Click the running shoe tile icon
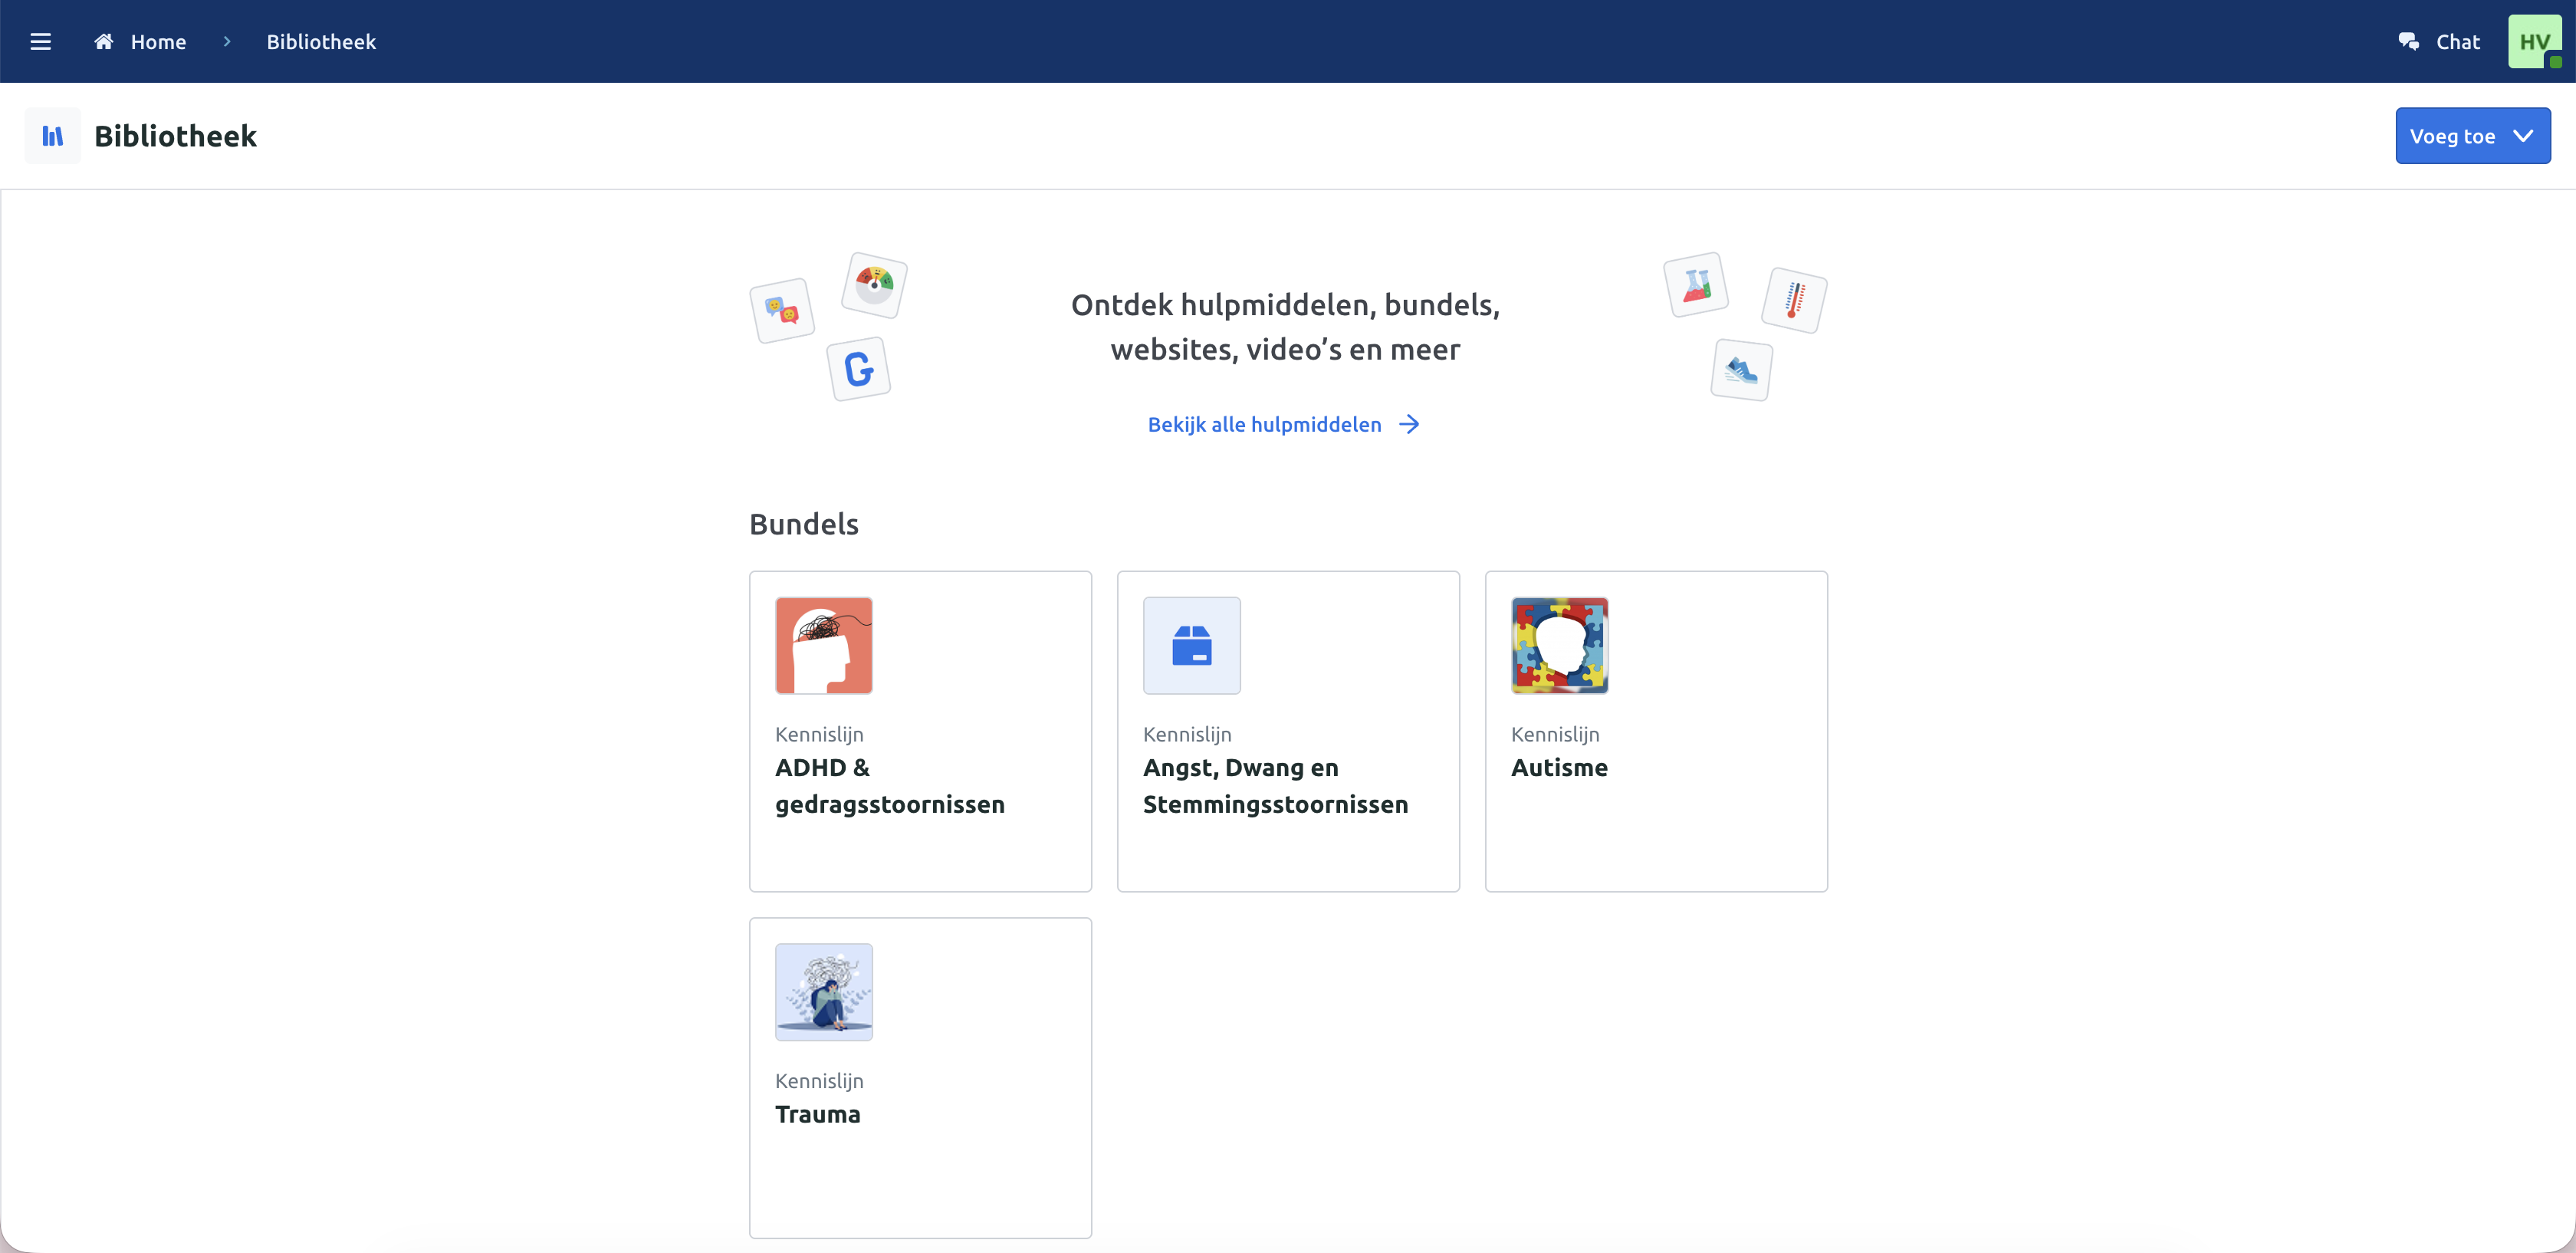Image resolution: width=2576 pixels, height=1253 pixels. 1741,370
